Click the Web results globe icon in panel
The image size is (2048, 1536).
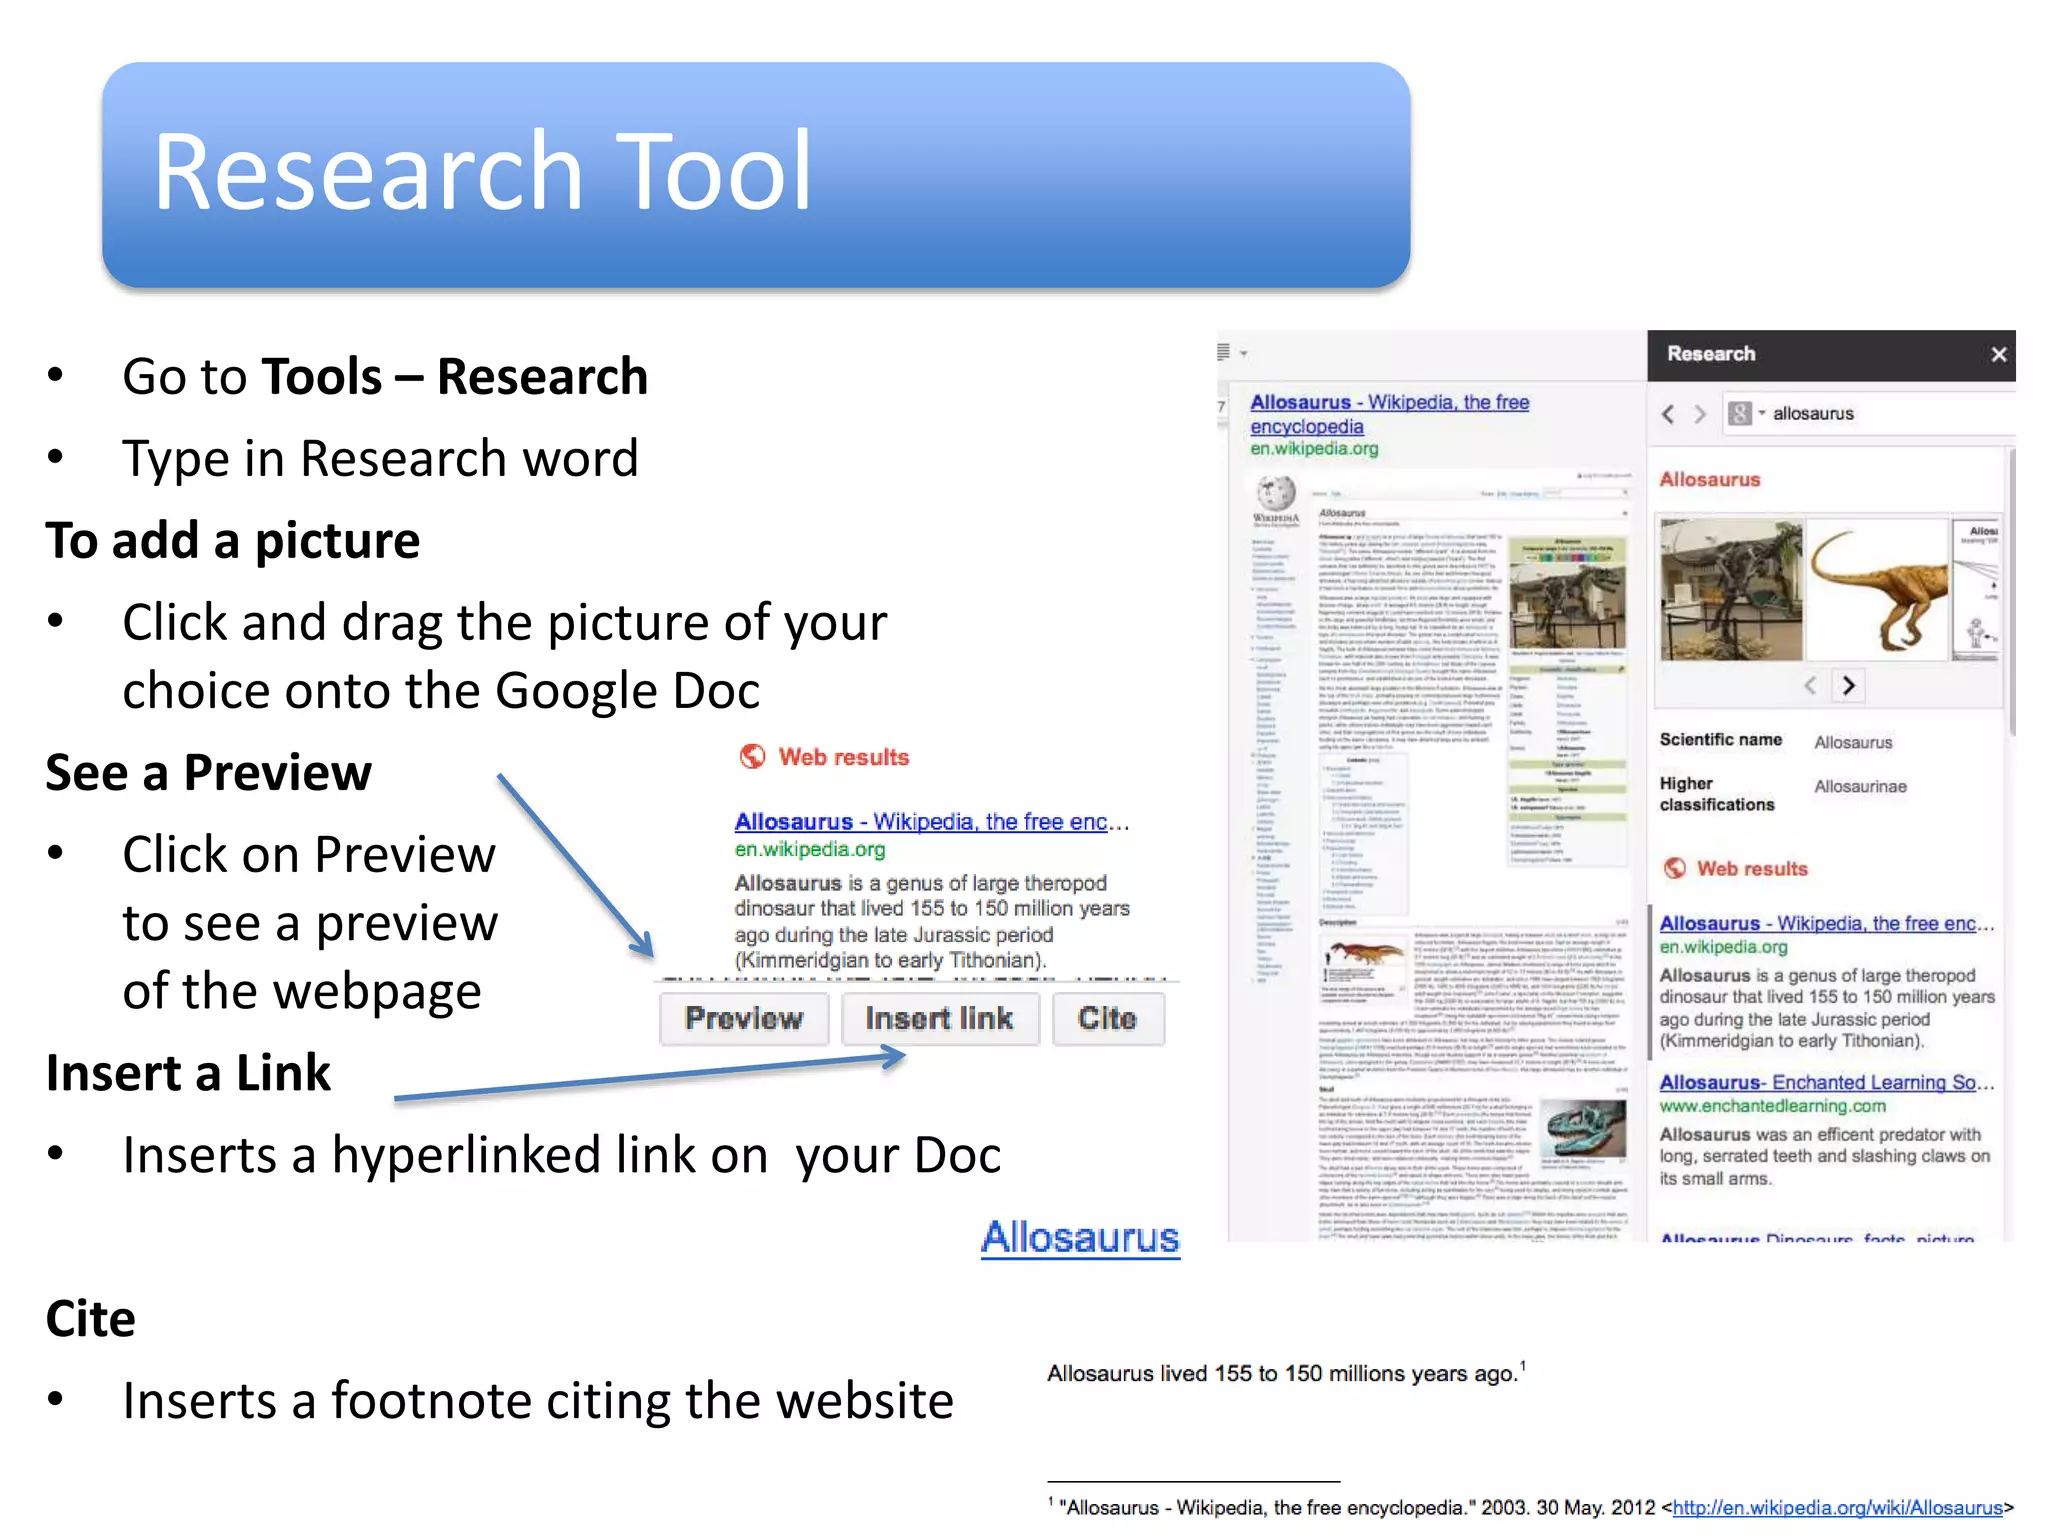click(x=1675, y=868)
